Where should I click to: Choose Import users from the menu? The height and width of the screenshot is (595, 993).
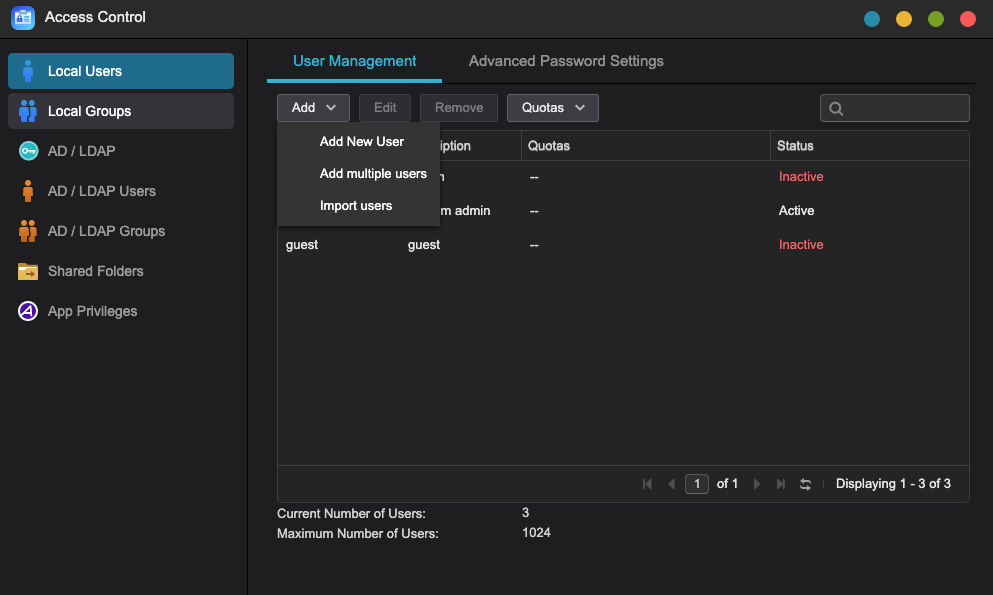pos(355,206)
